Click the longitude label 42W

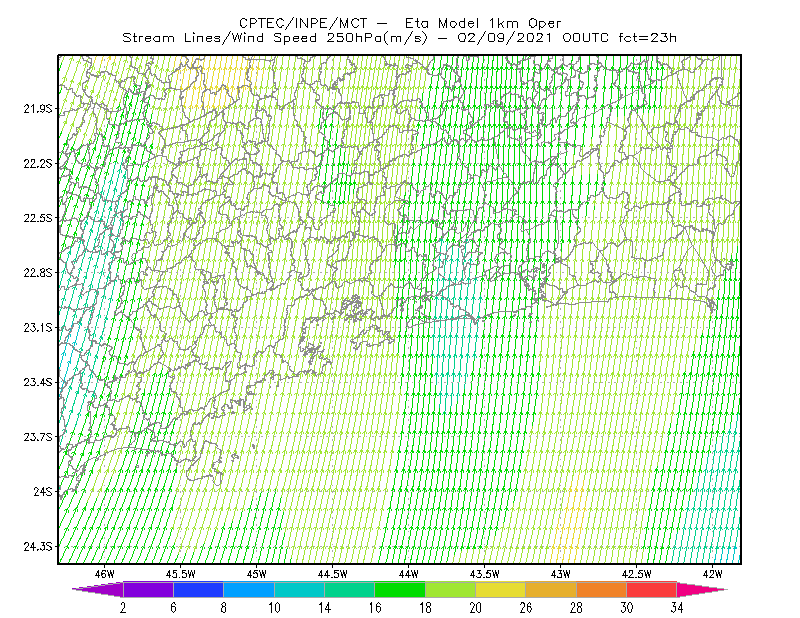pyautogui.click(x=713, y=574)
